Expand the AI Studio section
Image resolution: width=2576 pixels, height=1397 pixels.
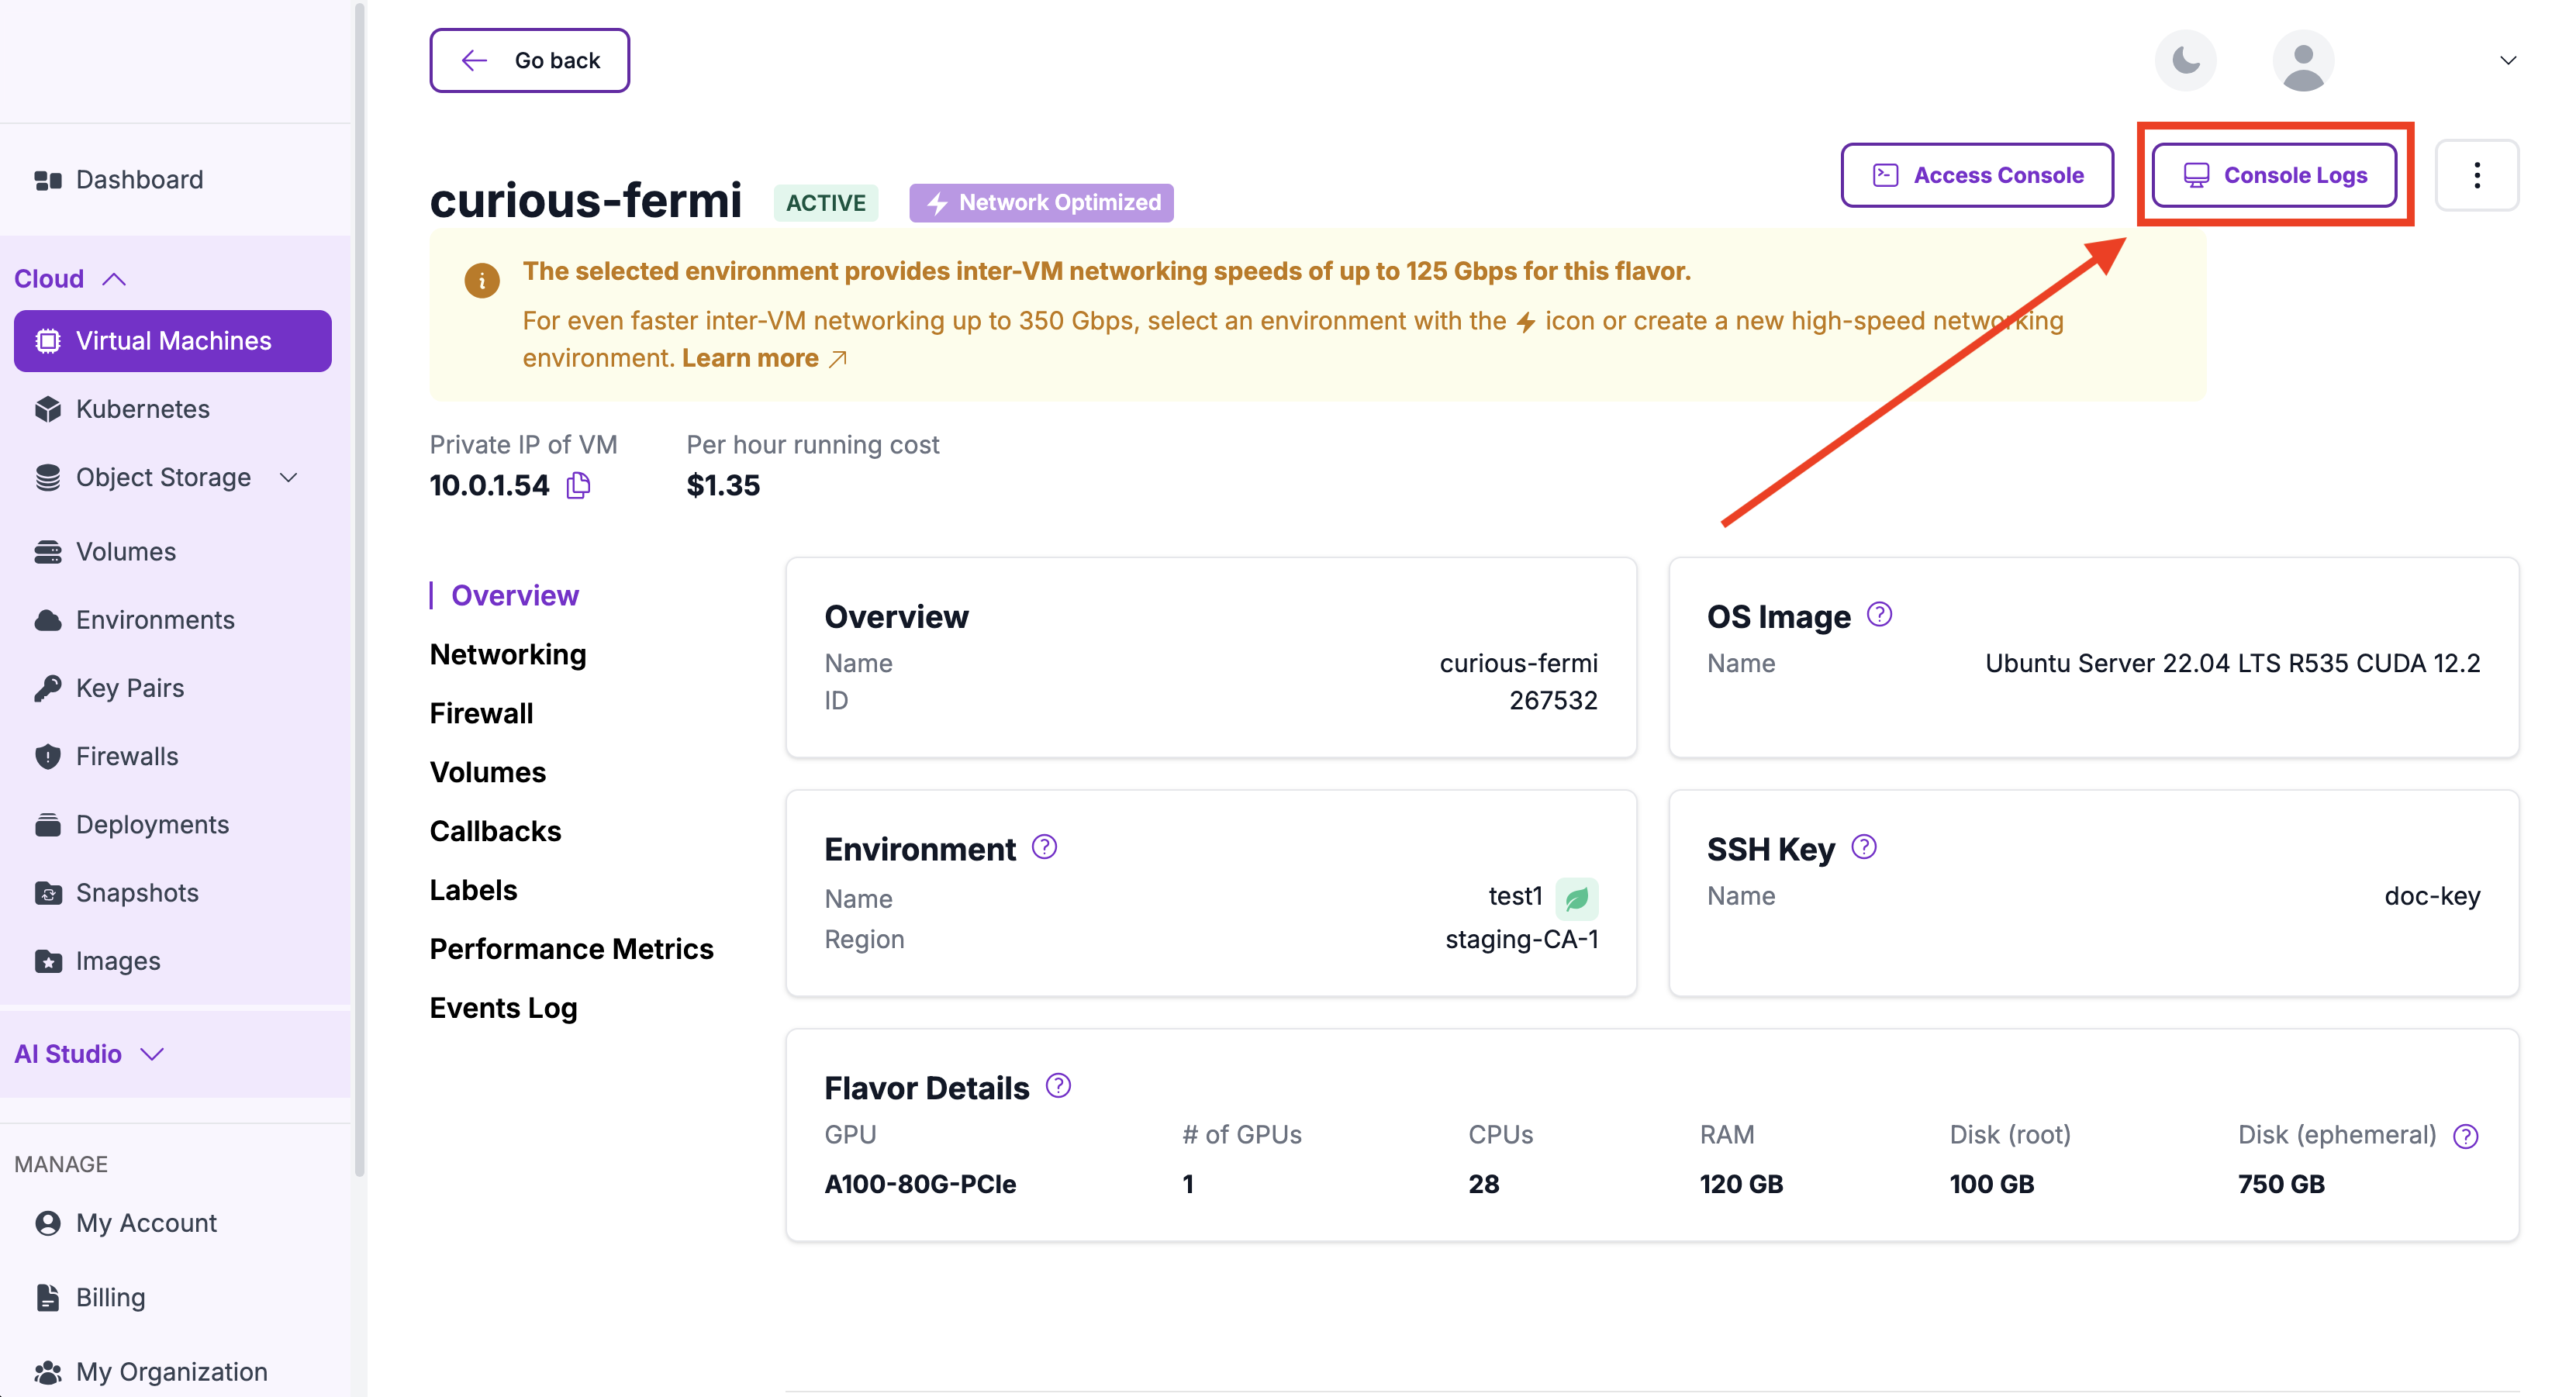pos(152,1054)
